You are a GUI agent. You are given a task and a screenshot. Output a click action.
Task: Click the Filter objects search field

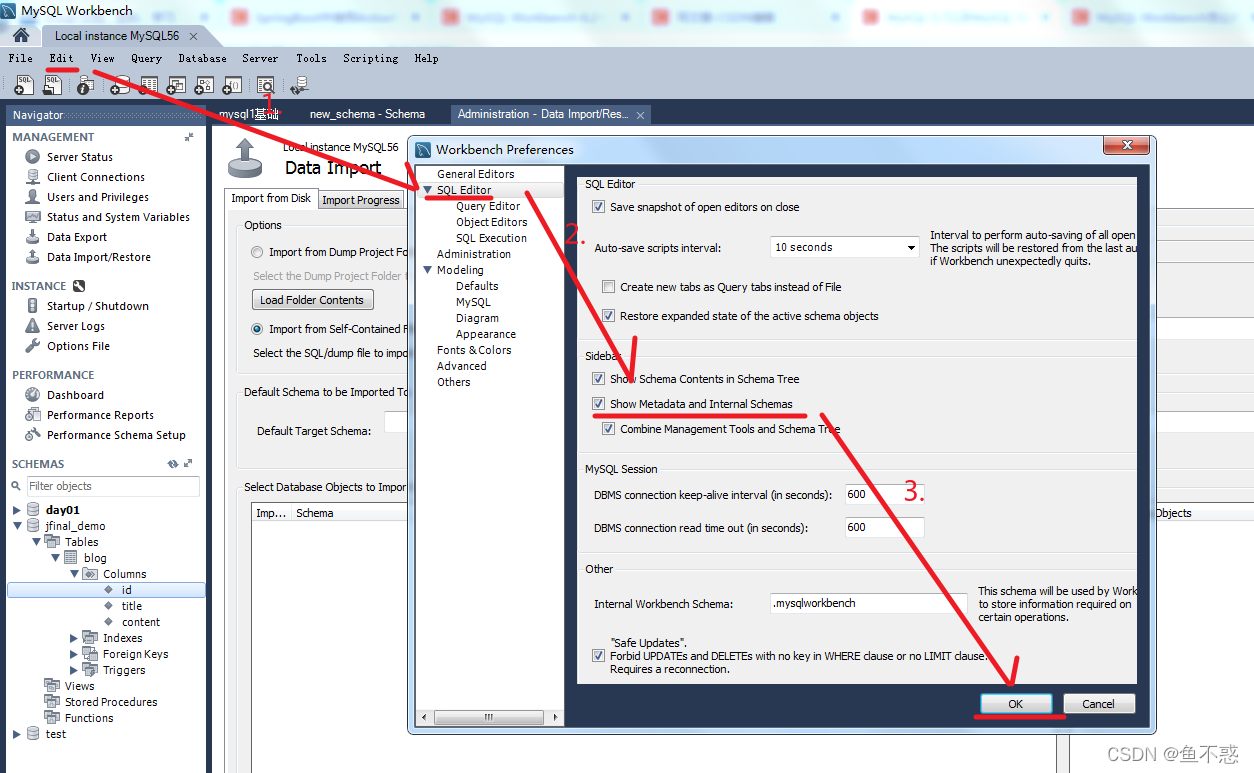click(x=113, y=486)
